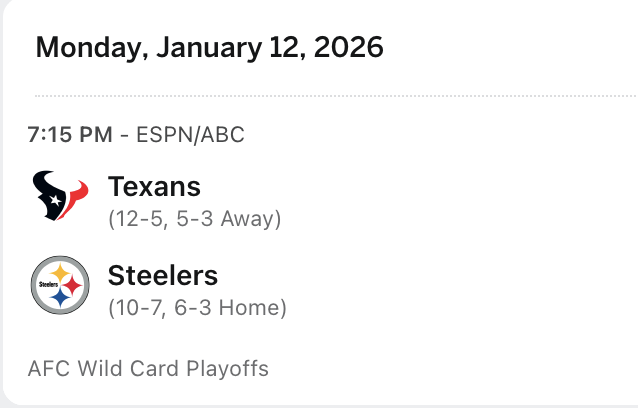The width and height of the screenshot is (638, 408).
Task: Click the small Steelers wordmark inside the logo
Action: [x=47, y=285]
